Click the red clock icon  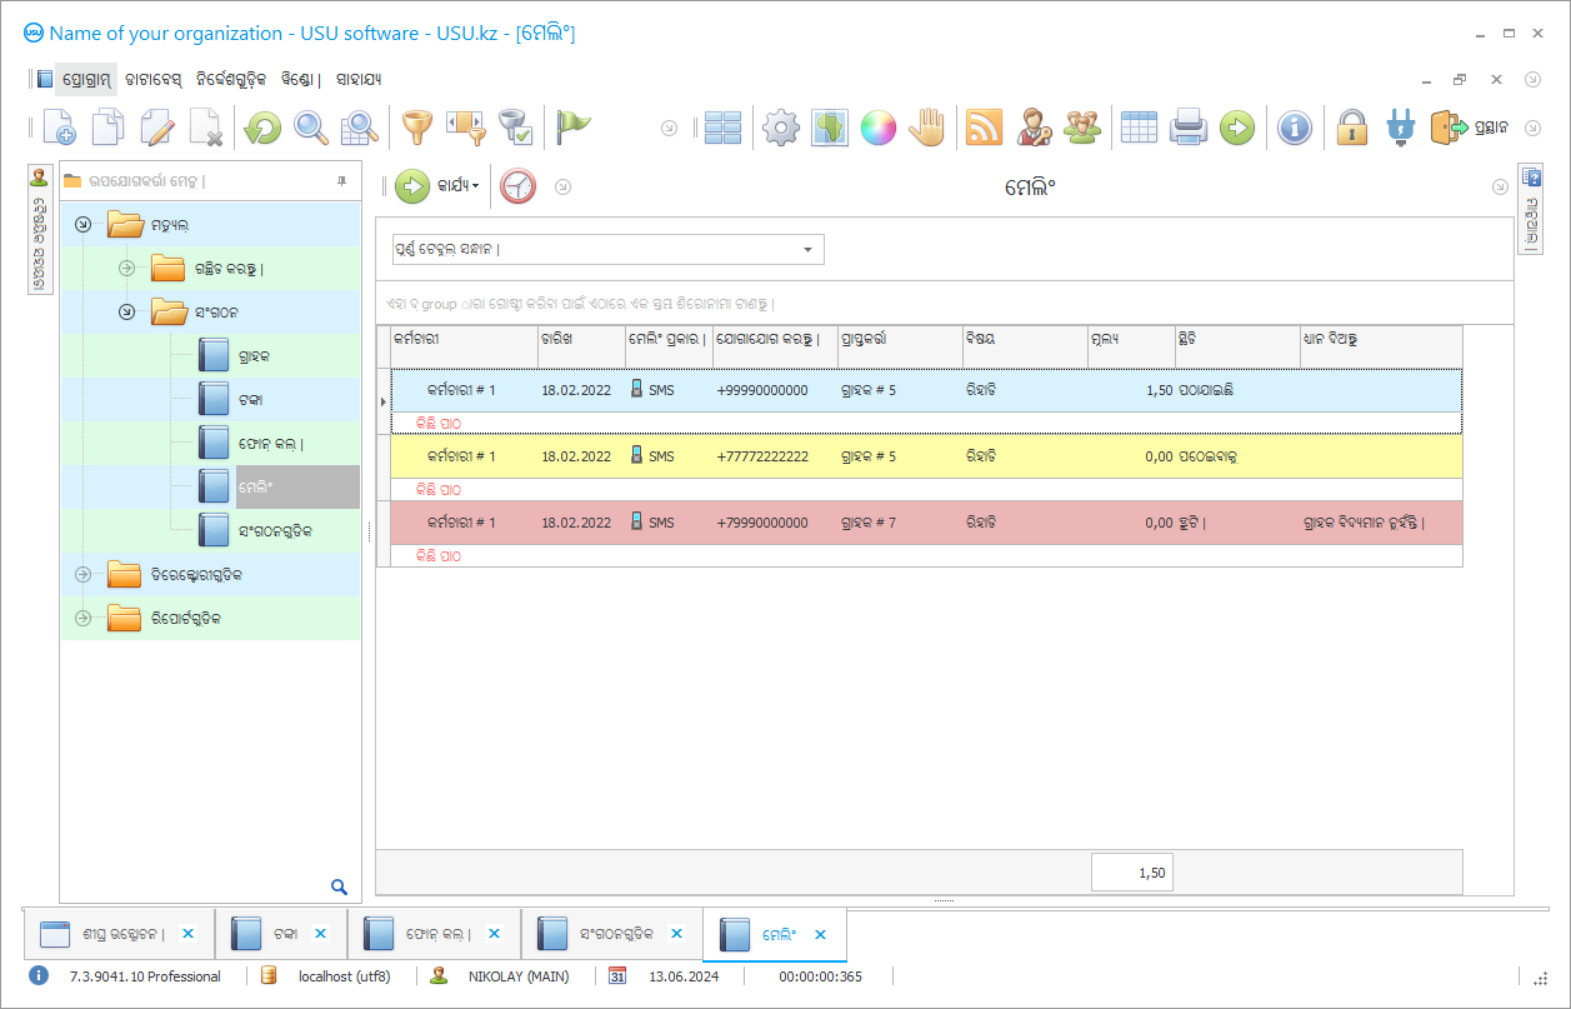tap(518, 186)
